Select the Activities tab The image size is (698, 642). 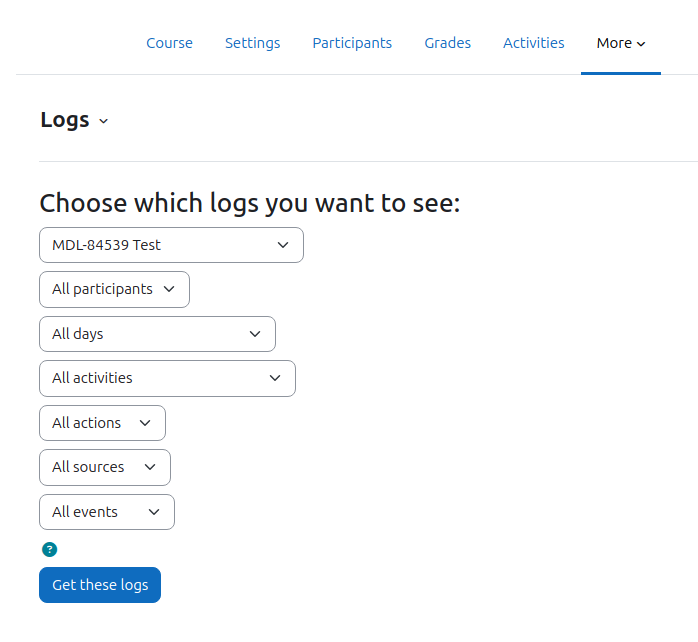[x=534, y=43]
